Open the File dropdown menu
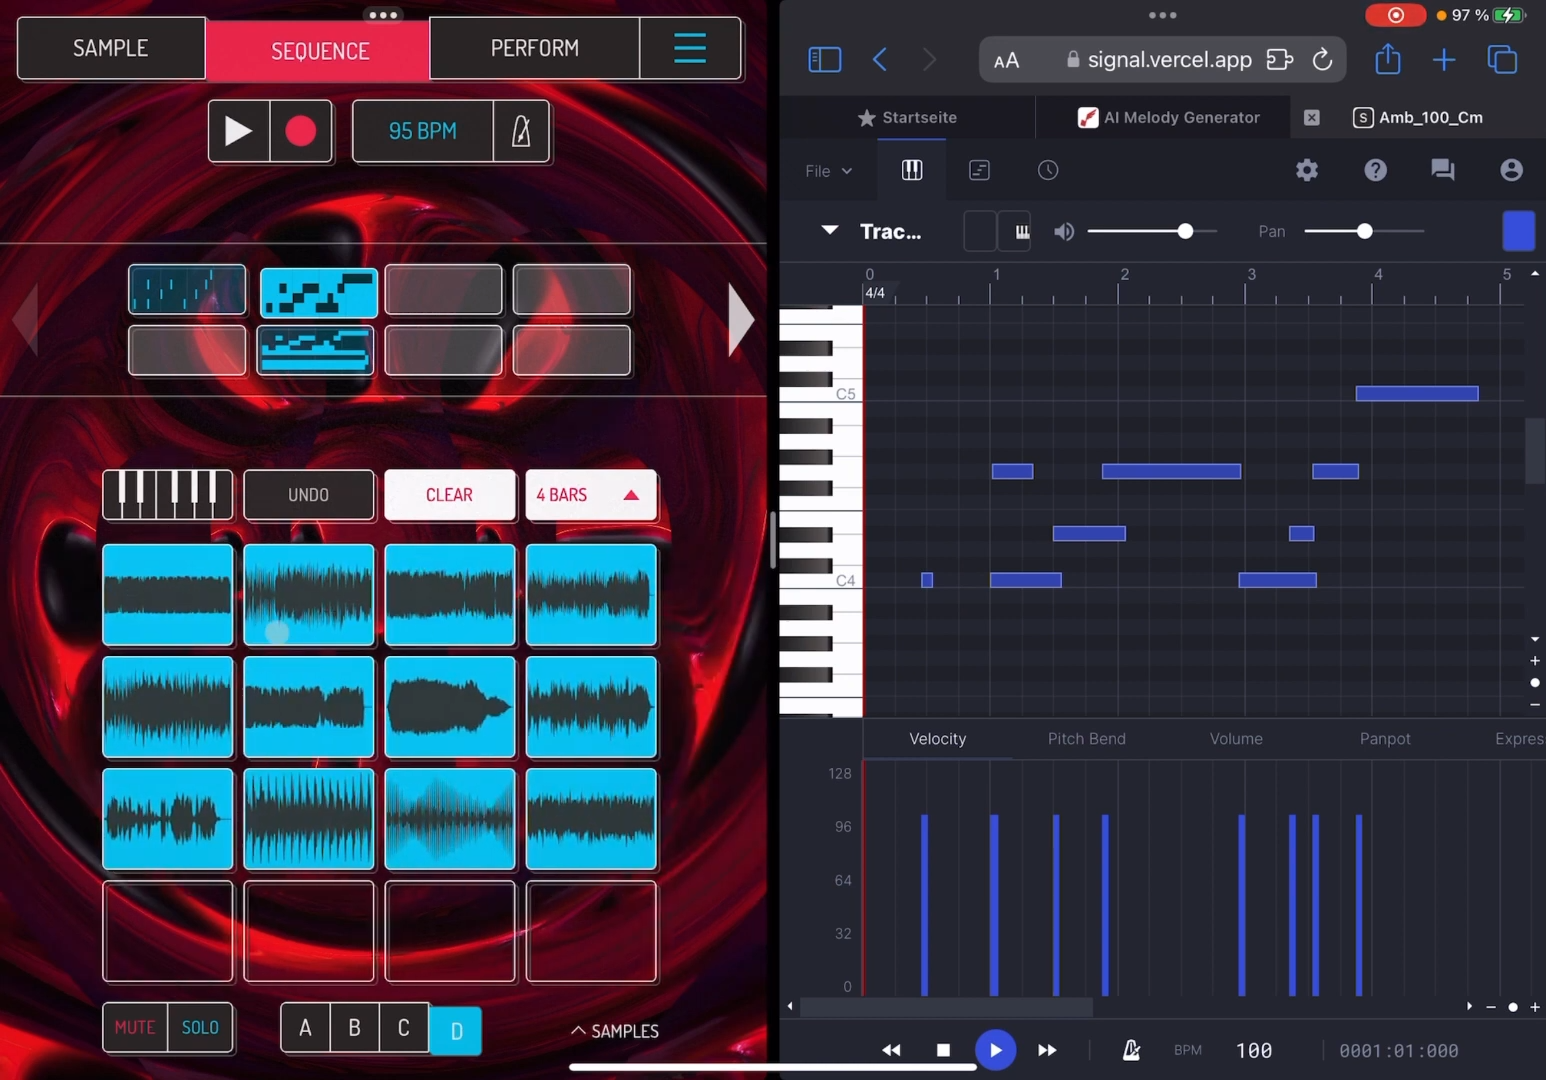This screenshot has height=1080, width=1546. pos(828,171)
